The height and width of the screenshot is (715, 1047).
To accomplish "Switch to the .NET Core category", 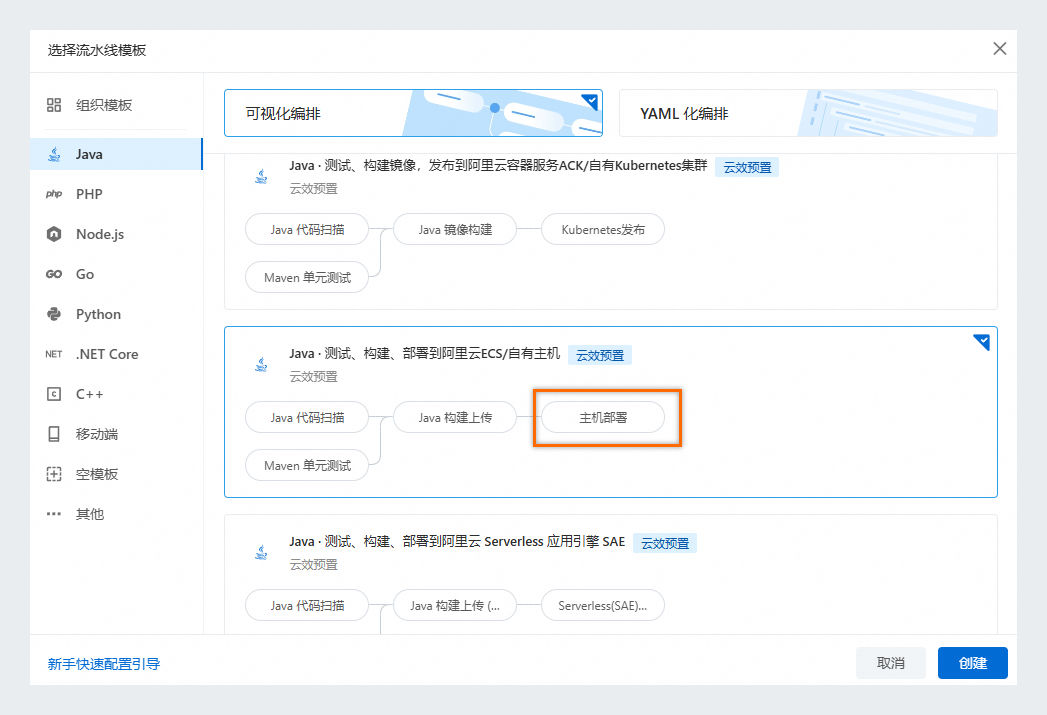I will 116,354.
